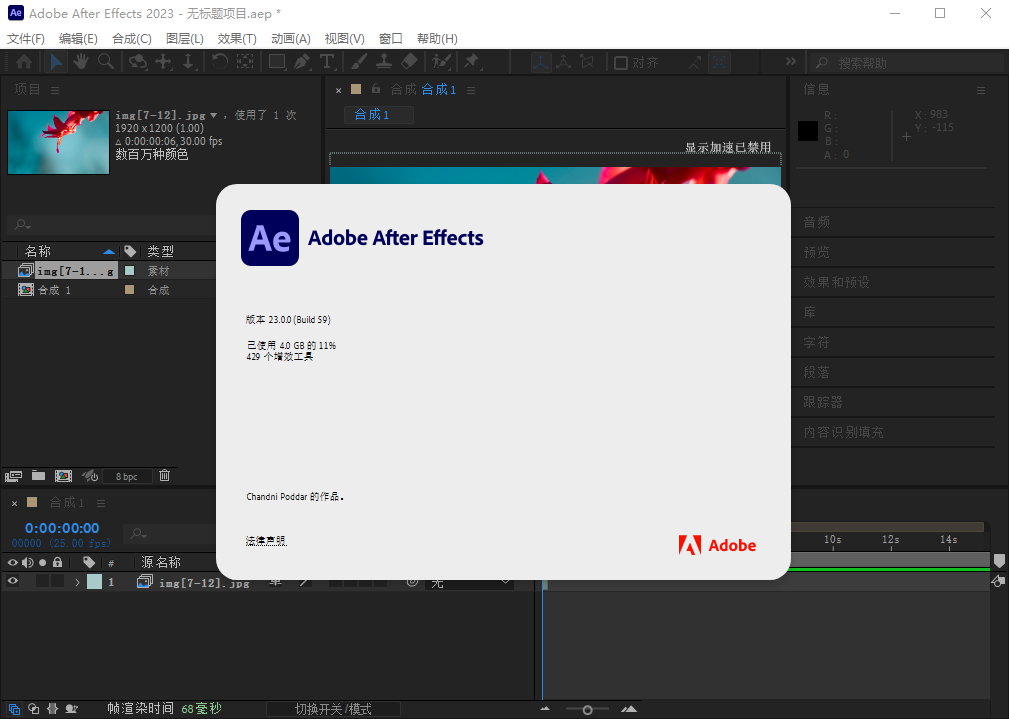Toggle the 对齐 snapping checkbox
Screen dimensions: 1009x719
[621, 62]
